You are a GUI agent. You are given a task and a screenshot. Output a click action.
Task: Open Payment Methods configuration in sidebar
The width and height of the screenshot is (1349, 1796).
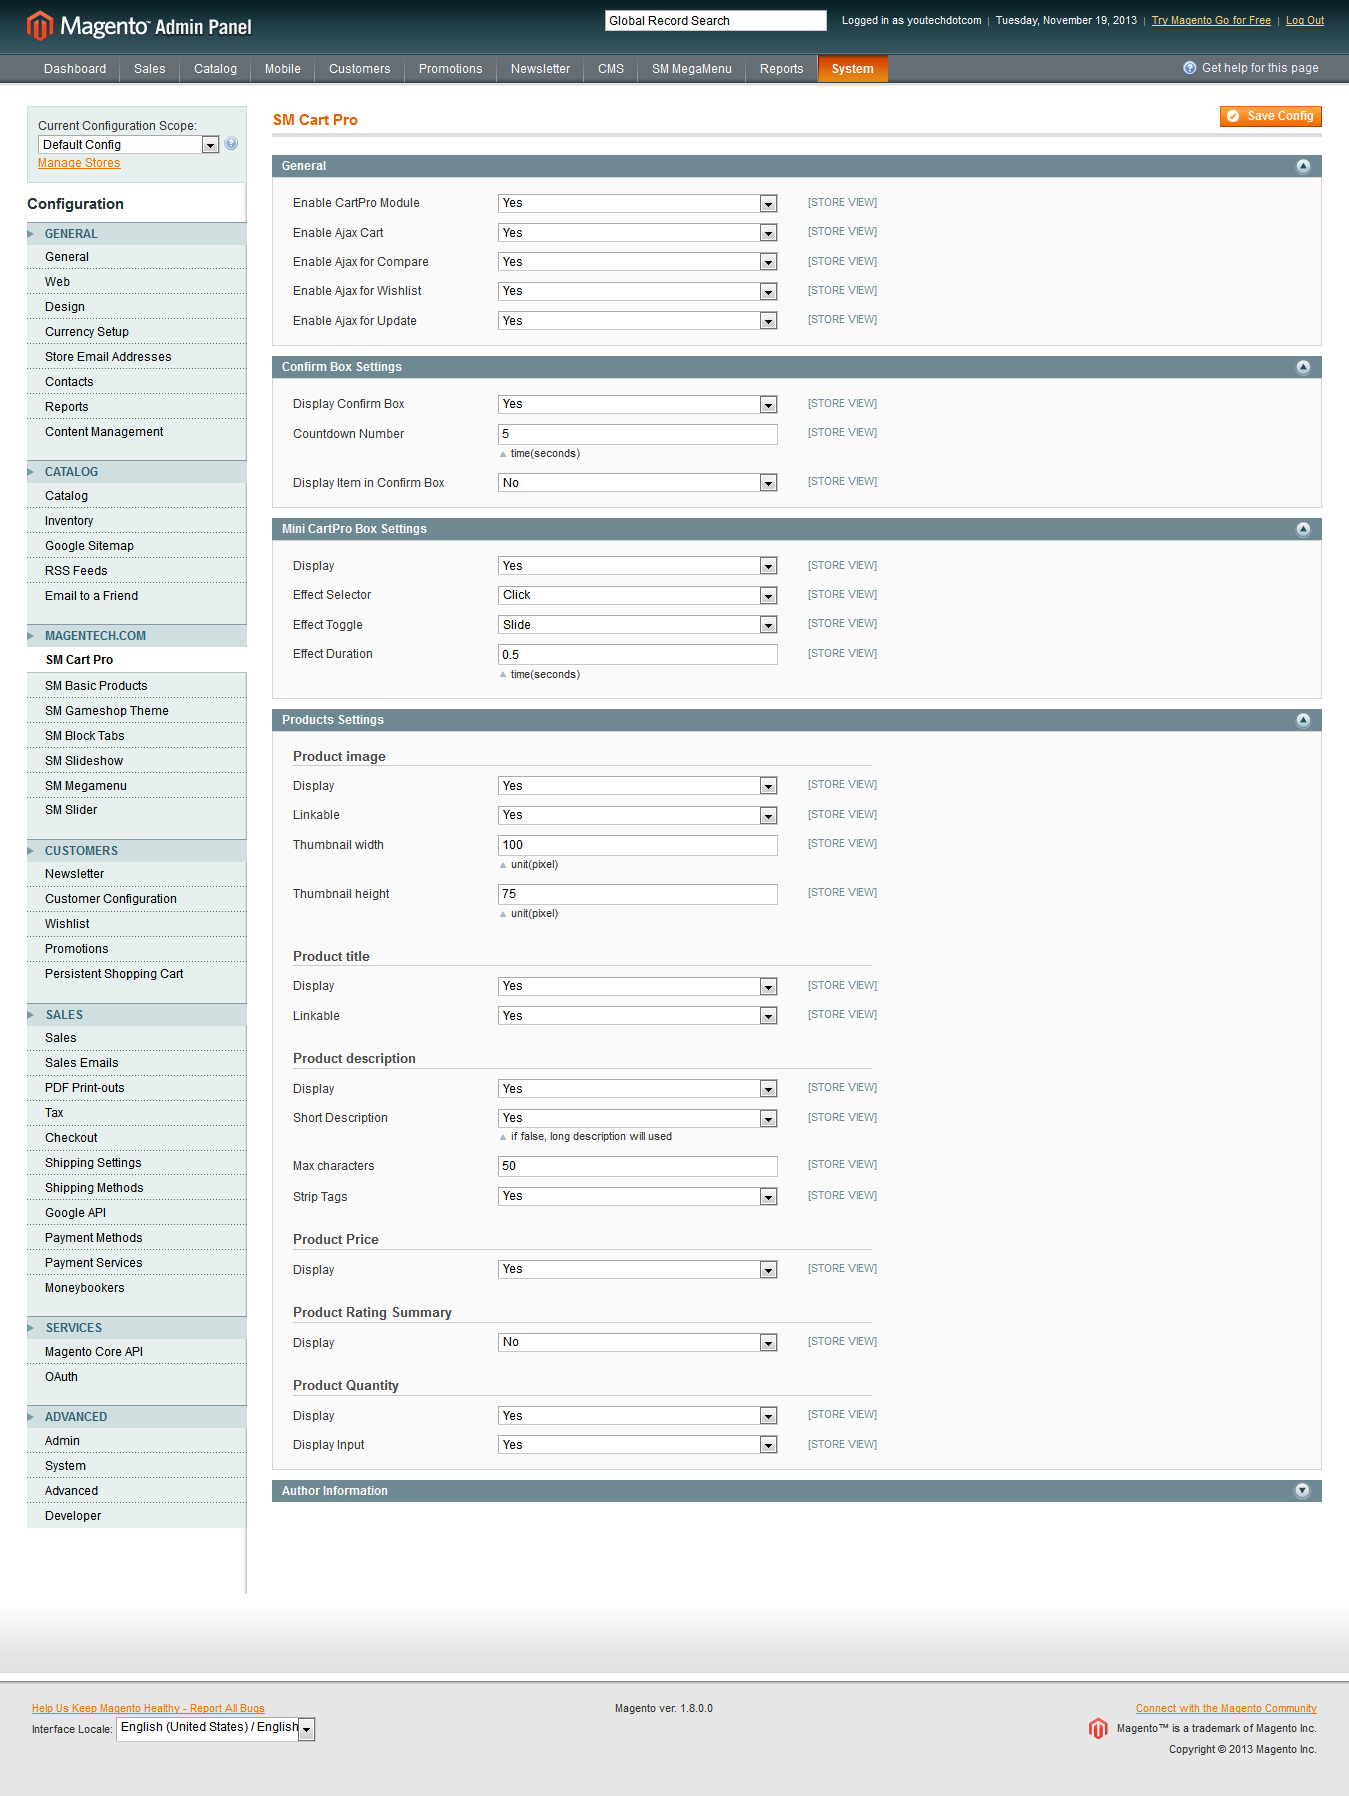(94, 1238)
